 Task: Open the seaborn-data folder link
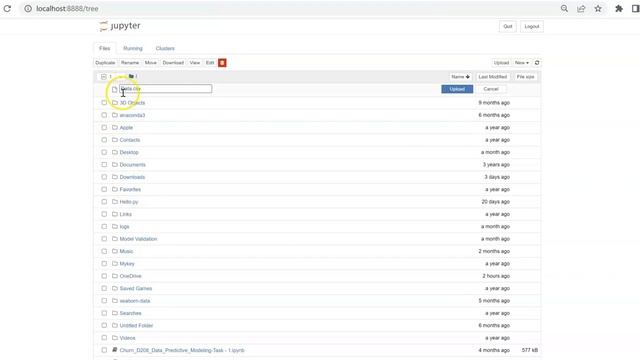click(x=135, y=301)
